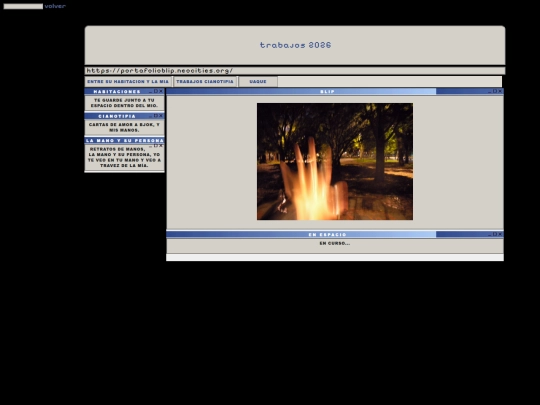Click the 'trabajos 2026' page title
Screen dimensions: 540x405
click(295, 45)
